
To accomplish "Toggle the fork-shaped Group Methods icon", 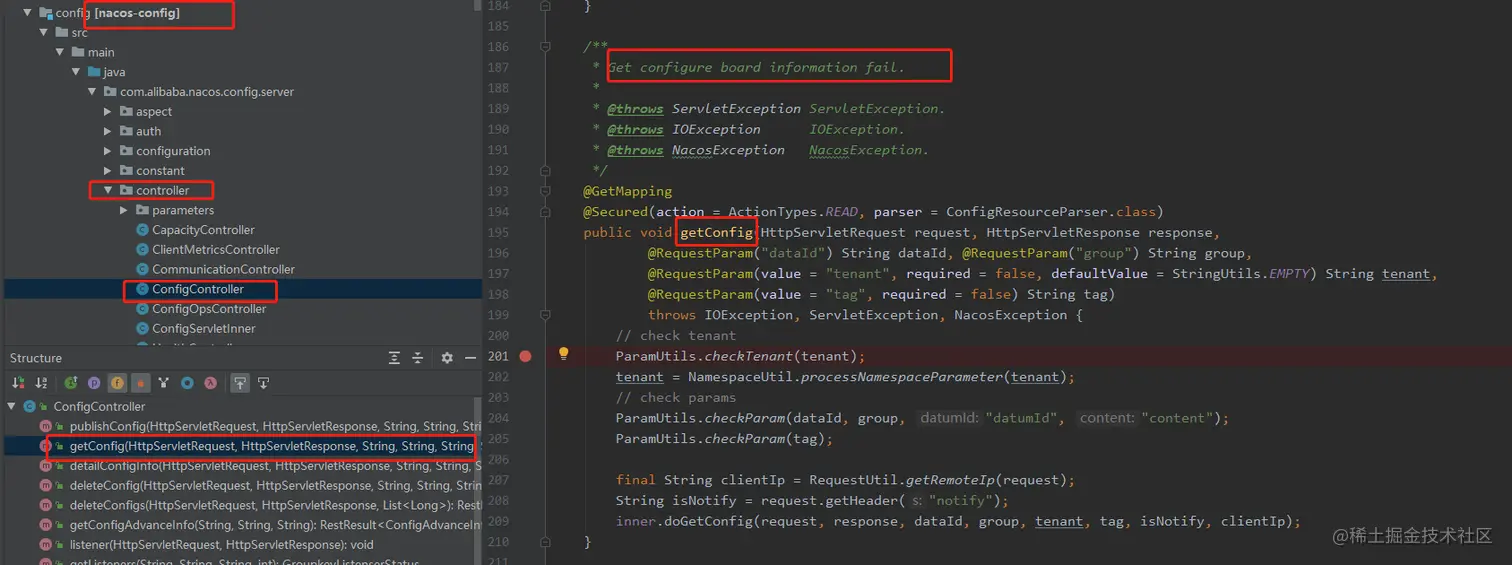I will pyautogui.click(x=164, y=383).
